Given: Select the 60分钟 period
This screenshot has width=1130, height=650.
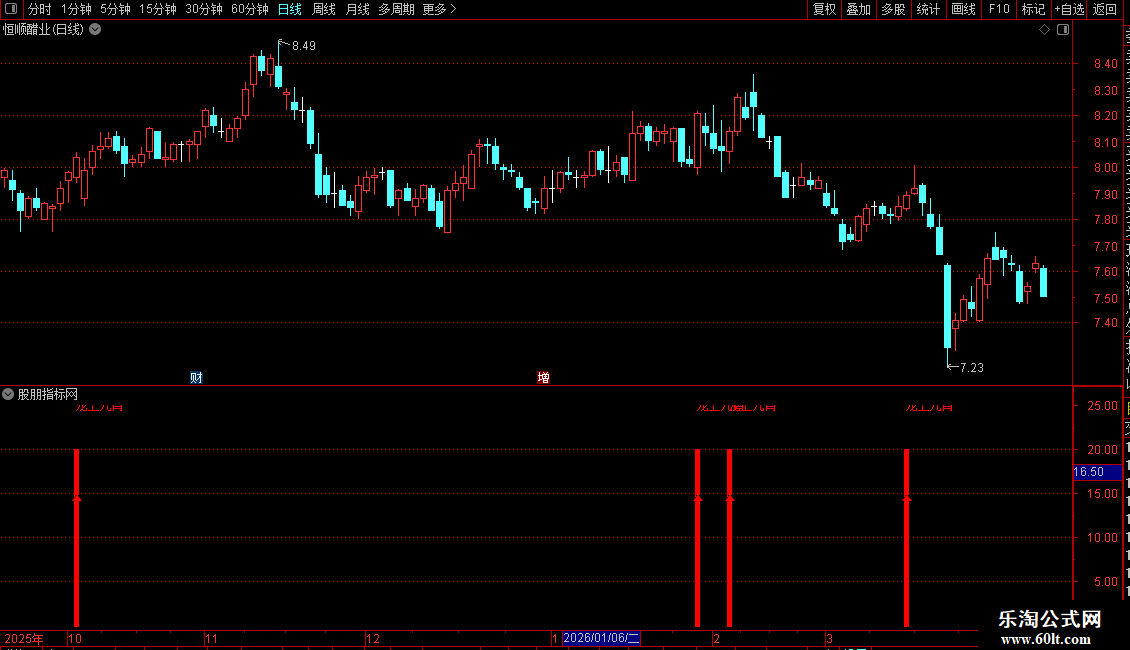Looking at the screenshot, I should (249, 9).
